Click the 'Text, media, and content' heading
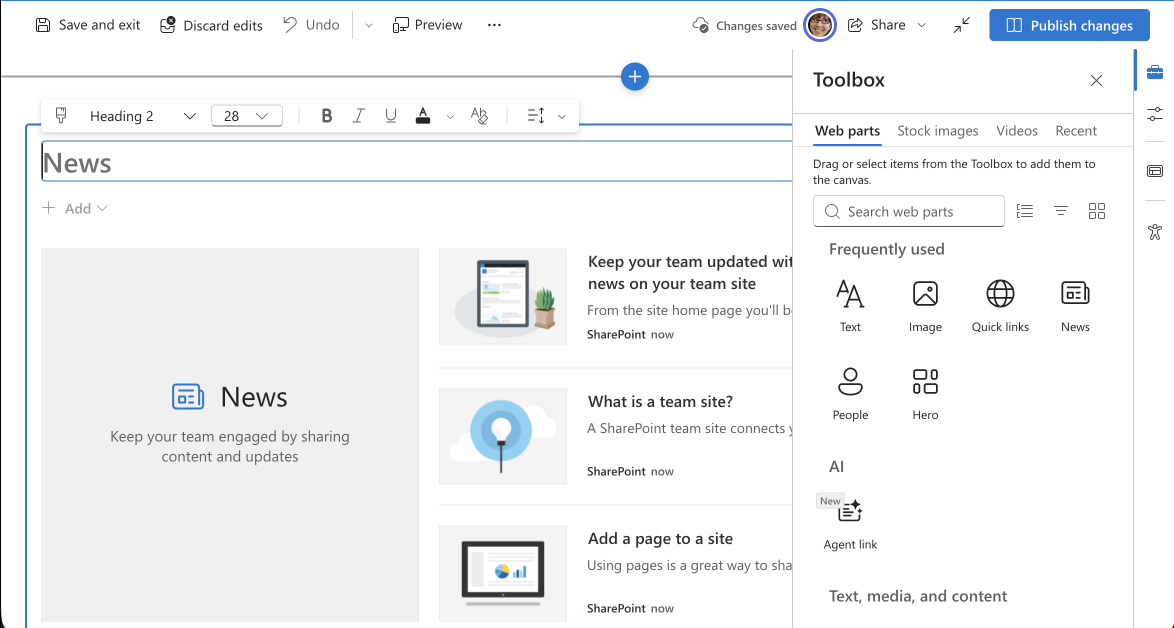This screenshot has height=628, width=1174. click(918, 596)
